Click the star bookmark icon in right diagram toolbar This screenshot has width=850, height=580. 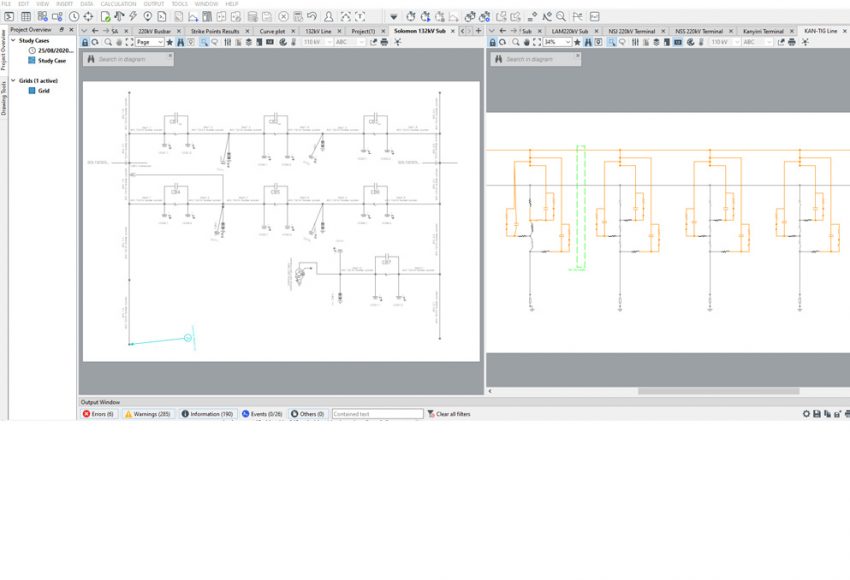click(x=577, y=42)
